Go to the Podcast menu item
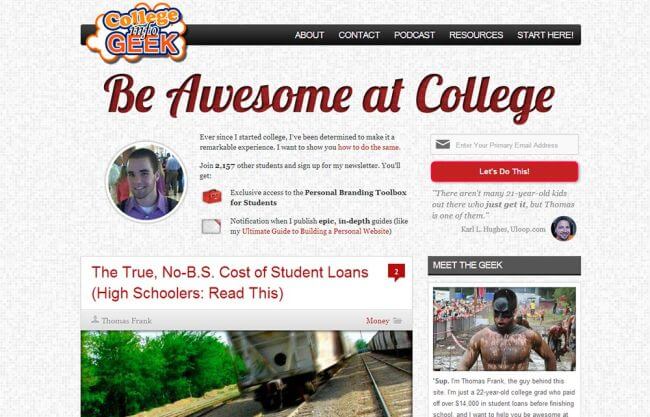 point(415,35)
